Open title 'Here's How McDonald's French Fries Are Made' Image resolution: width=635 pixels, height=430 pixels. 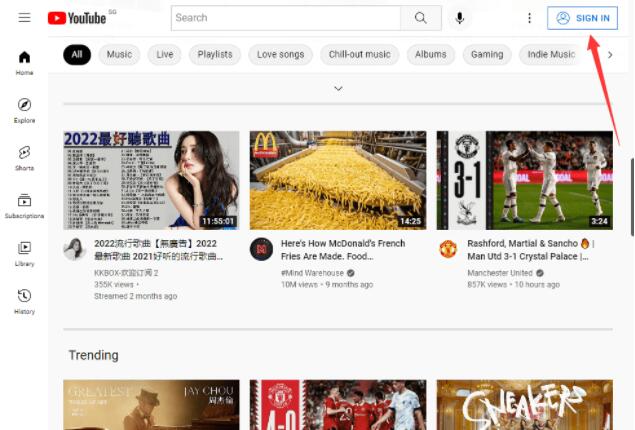pyautogui.click(x=343, y=250)
